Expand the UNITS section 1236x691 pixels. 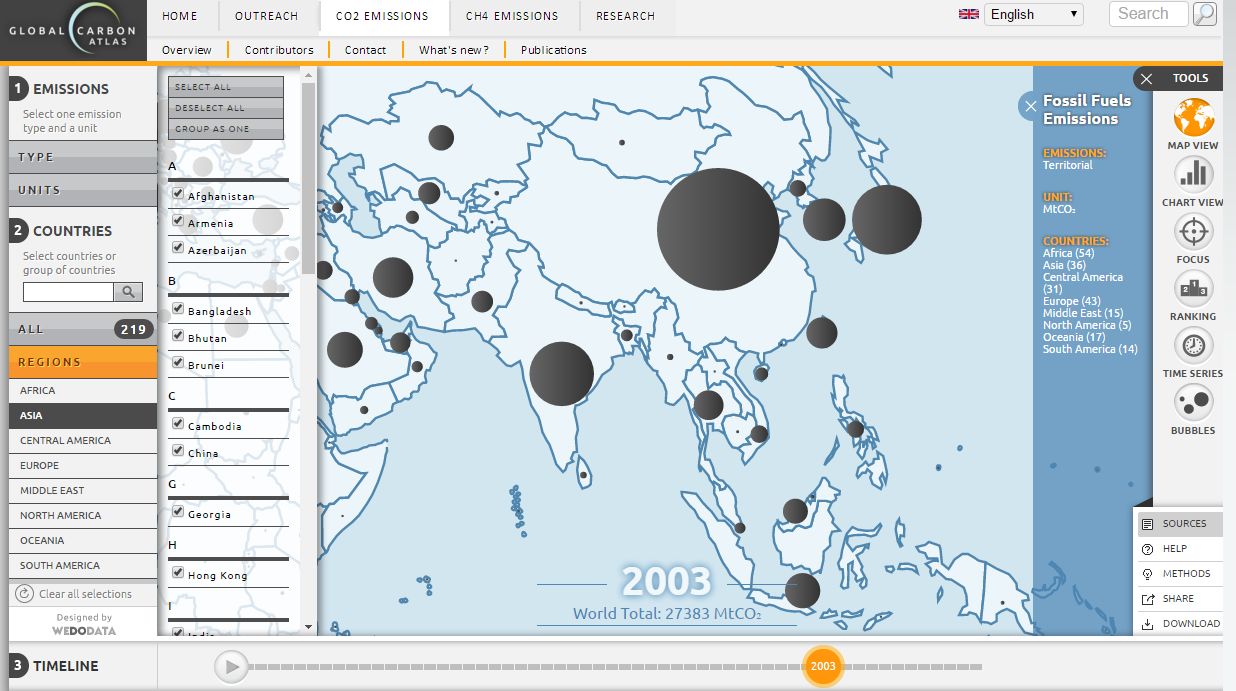coord(83,190)
